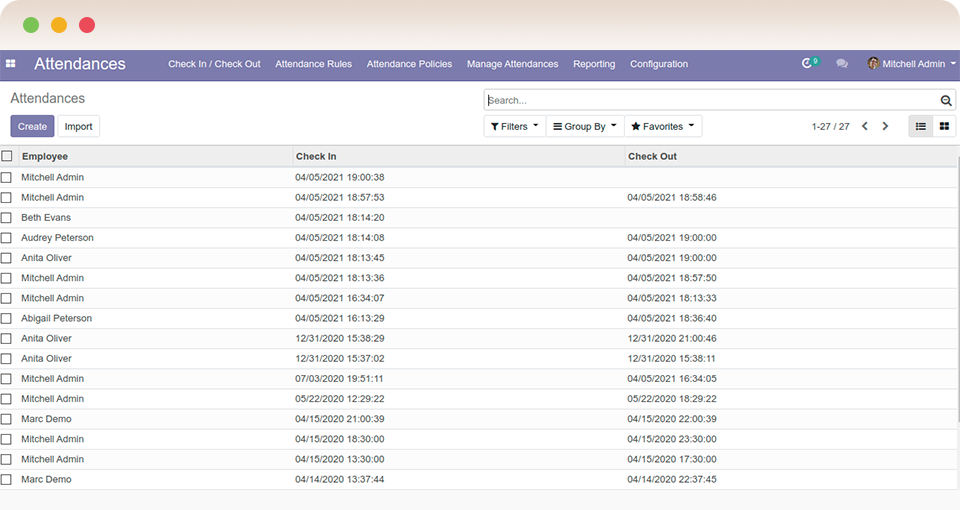Go to next page arrow
The image size is (960, 510).
pos(885,126)
